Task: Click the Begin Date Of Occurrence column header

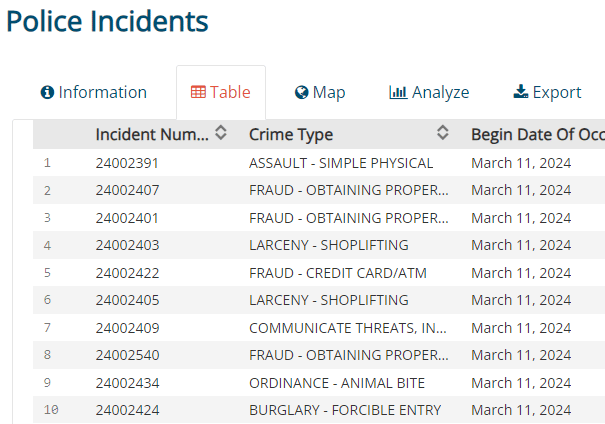Action: coord(537,134)
